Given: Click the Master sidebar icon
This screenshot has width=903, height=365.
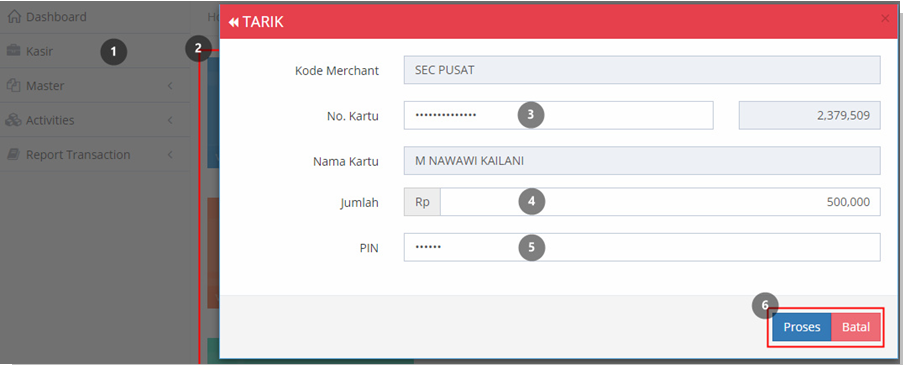Looking at the screenshot, I should (14, 86).
